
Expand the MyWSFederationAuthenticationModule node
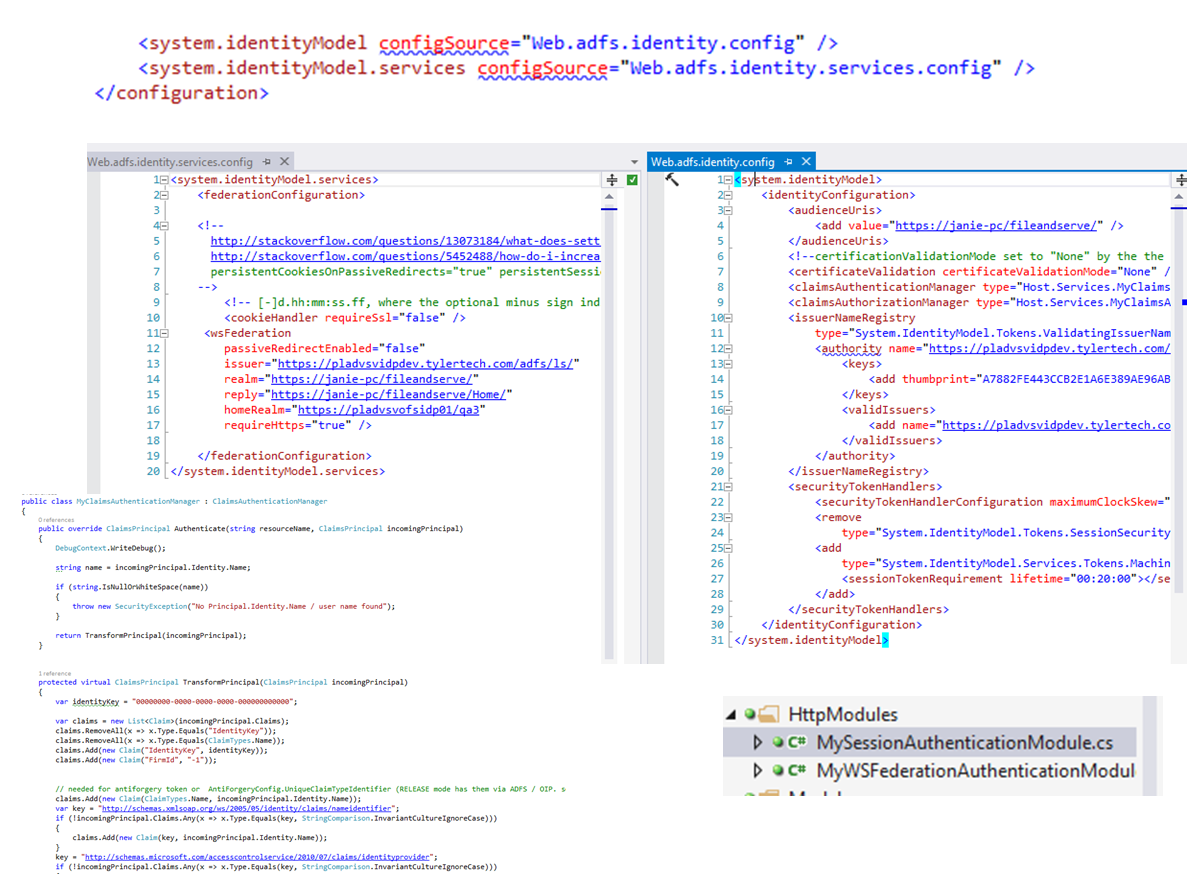click(x=756, y=771)
